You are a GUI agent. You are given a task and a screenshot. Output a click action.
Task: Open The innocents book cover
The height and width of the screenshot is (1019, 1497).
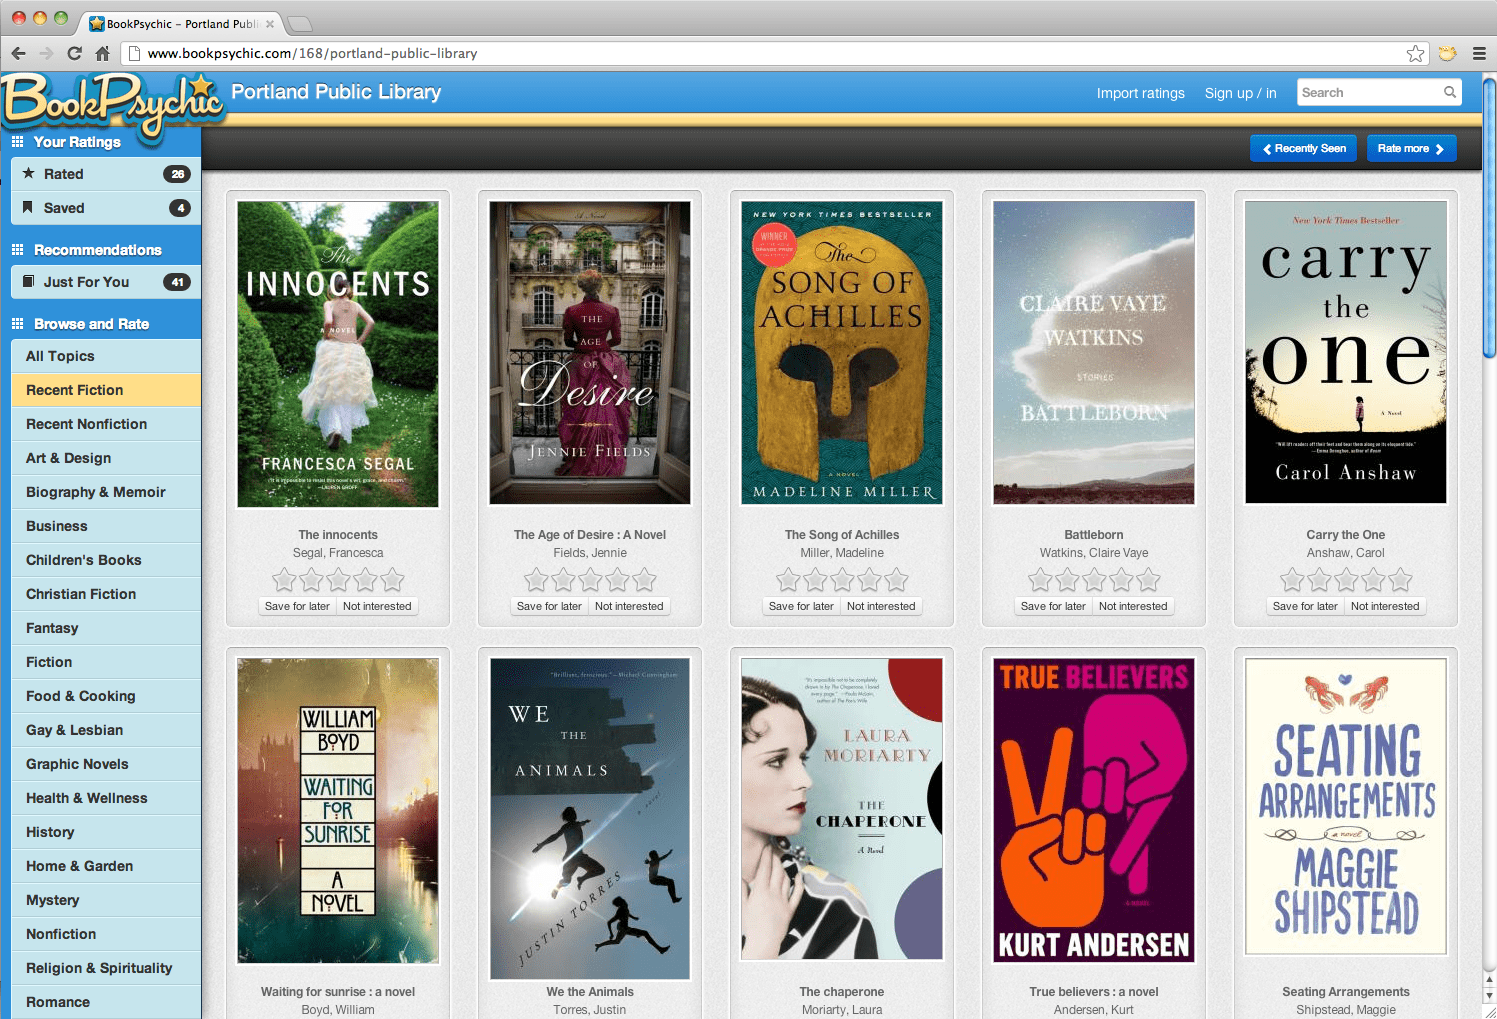pos(338,354)
